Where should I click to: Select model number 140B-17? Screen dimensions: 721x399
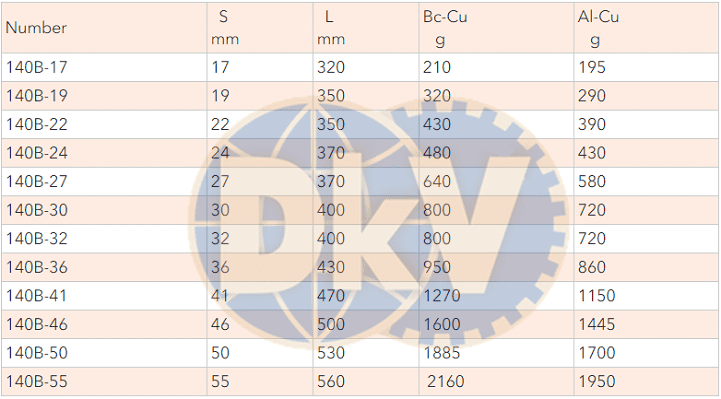pos(36,68)
